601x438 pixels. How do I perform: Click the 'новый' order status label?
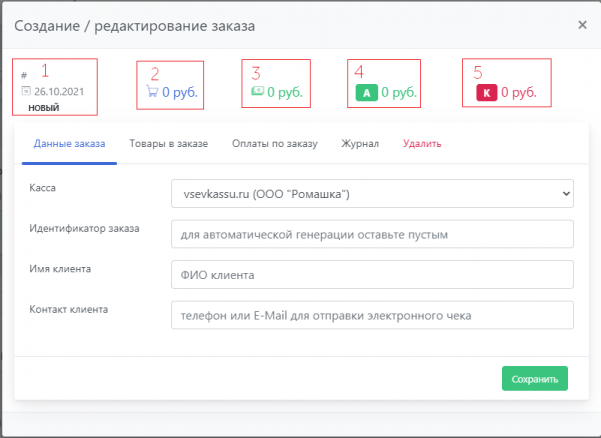point(43,106)
